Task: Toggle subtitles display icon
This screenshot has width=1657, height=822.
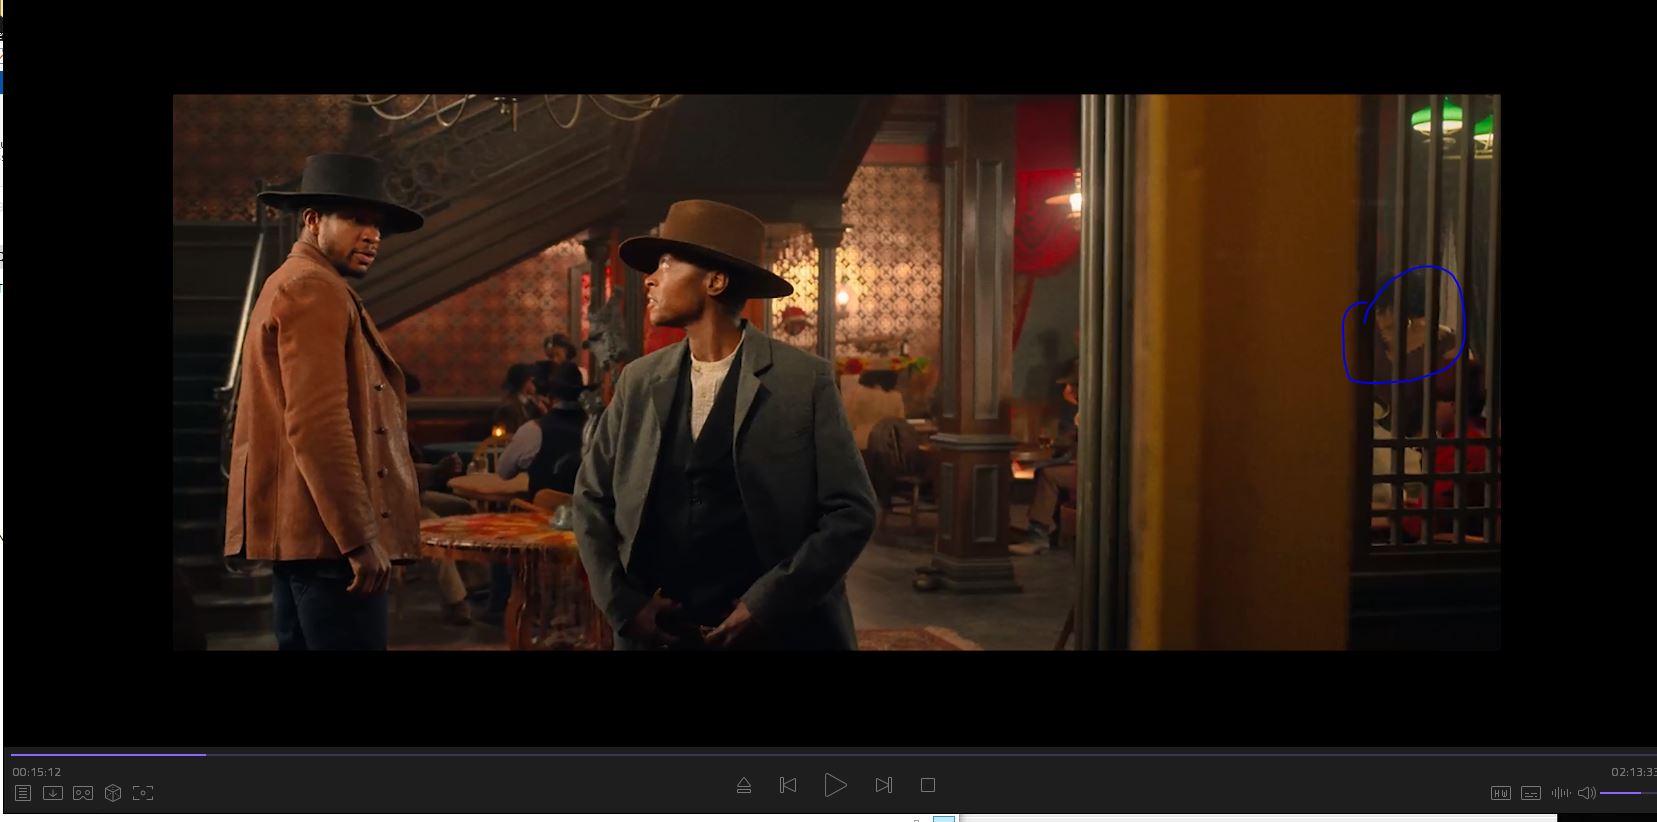Action: pos(1530,793)
